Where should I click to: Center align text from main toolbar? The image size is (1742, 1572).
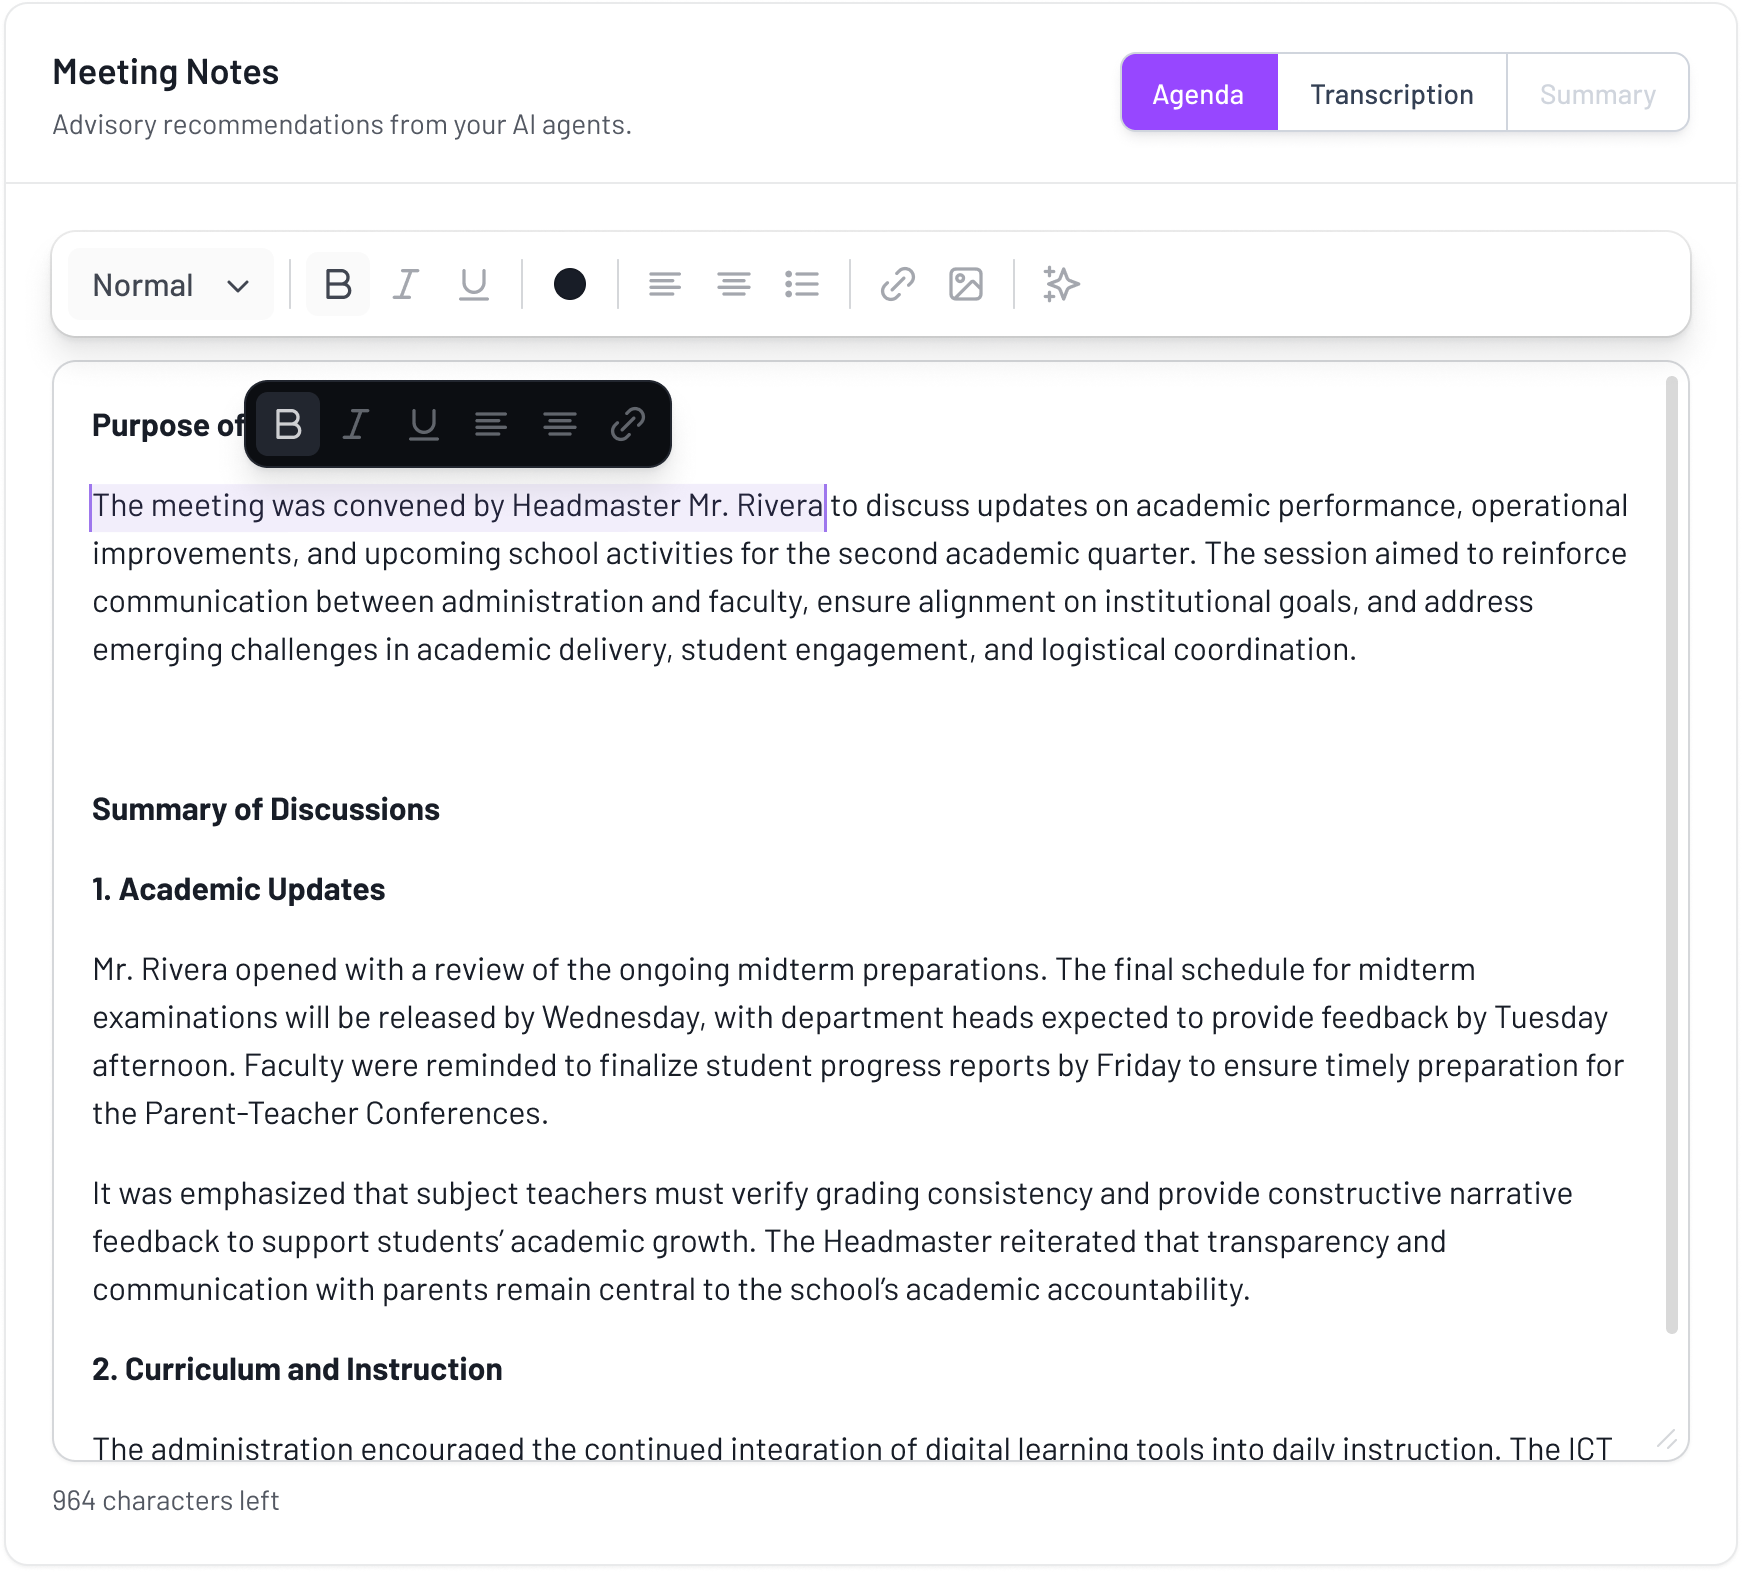click(734, 285)
